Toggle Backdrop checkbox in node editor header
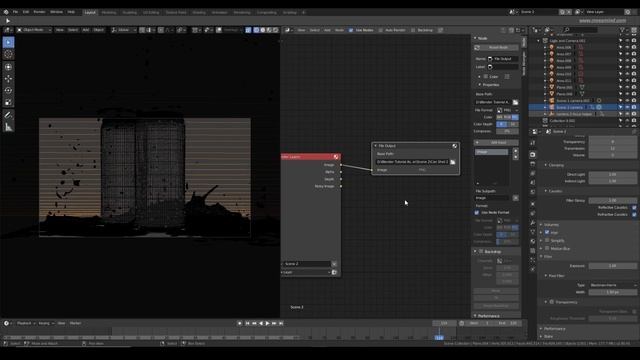Viewport: 640px width, 360px height. click(413, 30)
